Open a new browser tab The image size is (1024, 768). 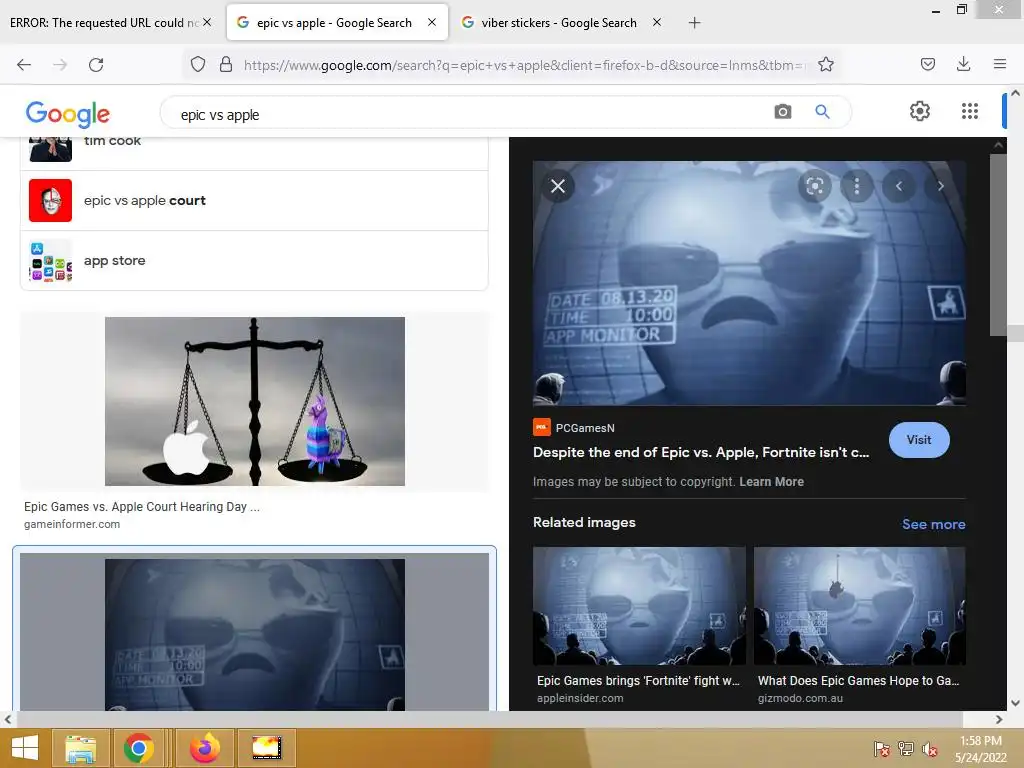coord(694,23)
